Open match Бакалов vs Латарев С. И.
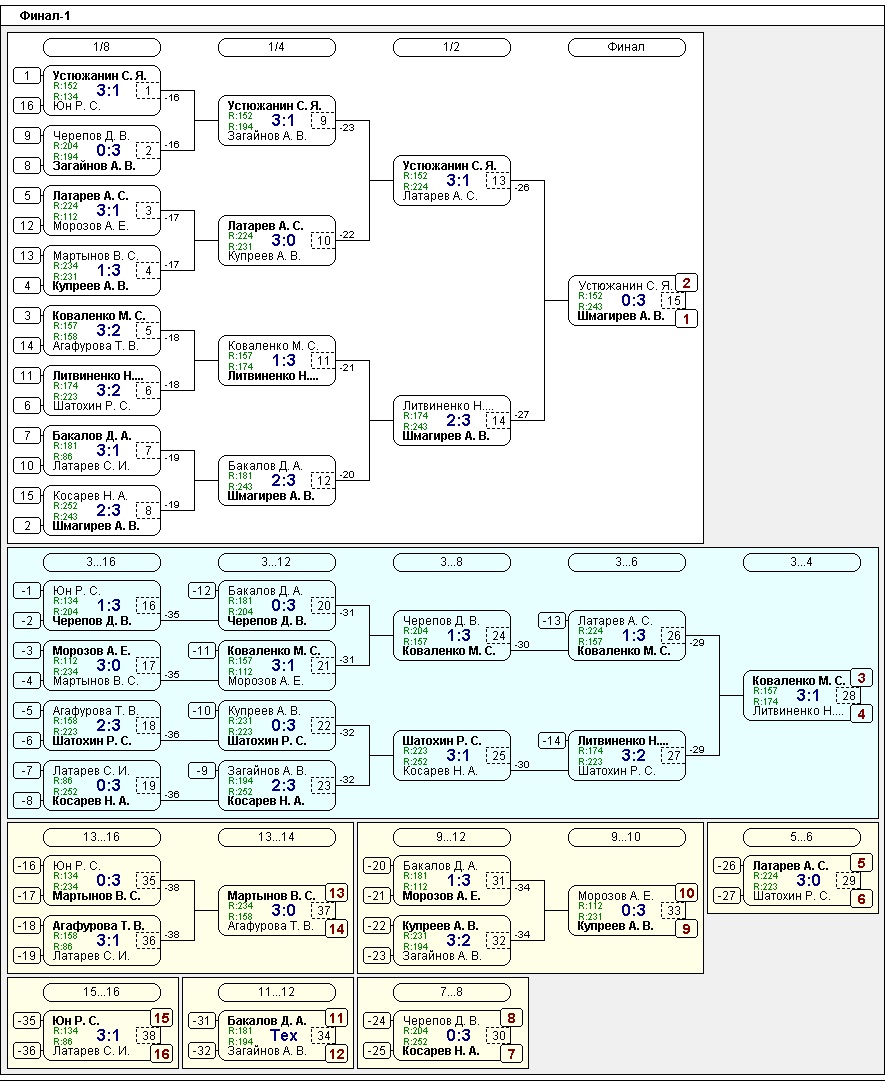This screenshot has width=889, height=1081. 102,450
